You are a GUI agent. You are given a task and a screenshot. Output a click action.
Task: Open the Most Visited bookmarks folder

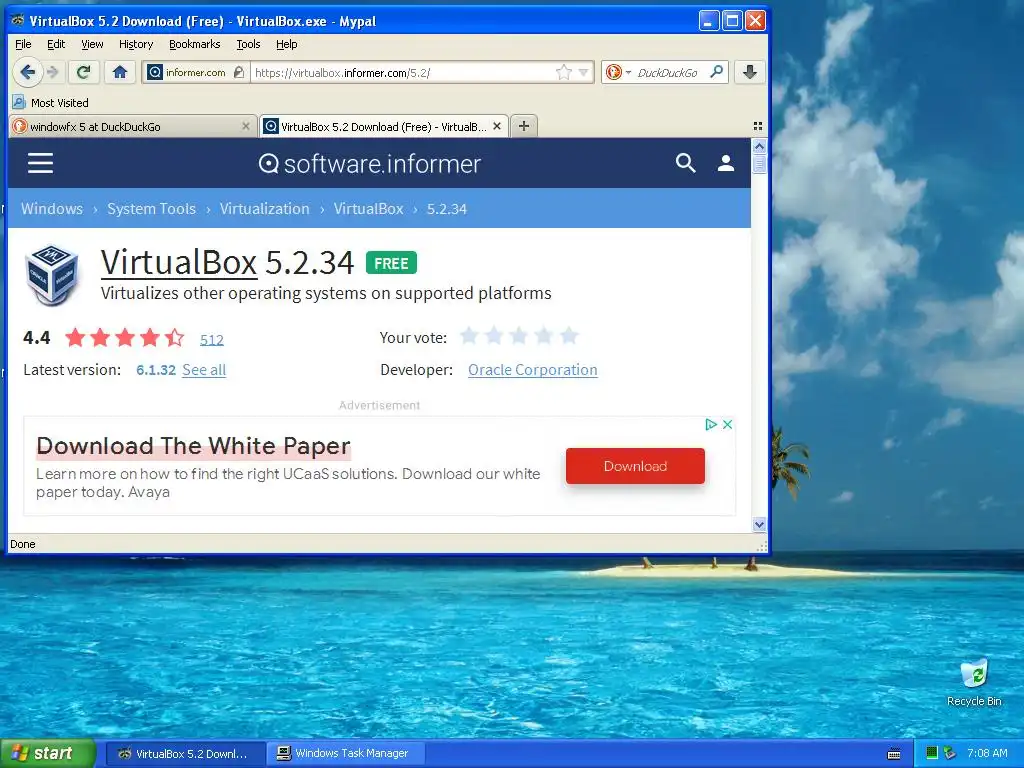50,103
